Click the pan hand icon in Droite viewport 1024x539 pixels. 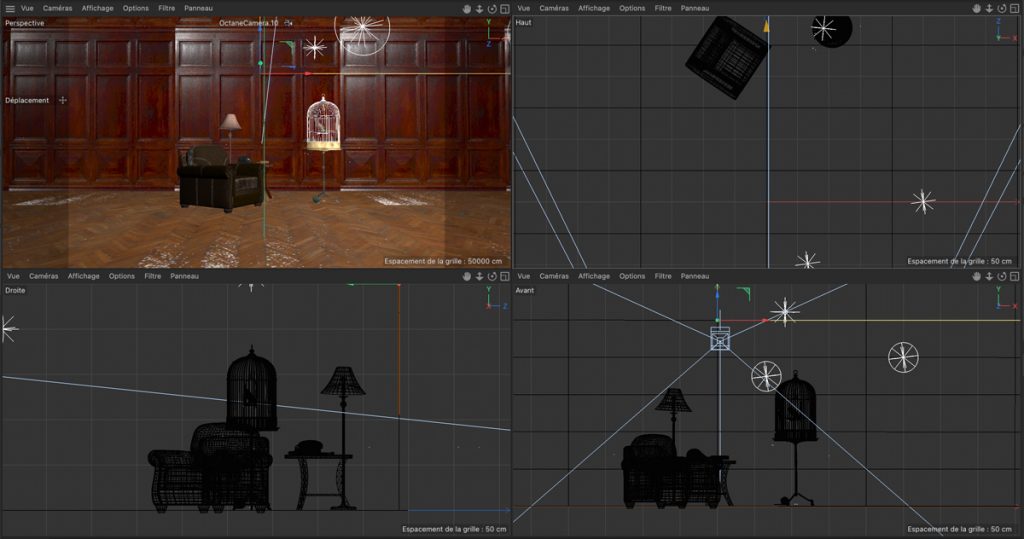[x=467, y=276]
